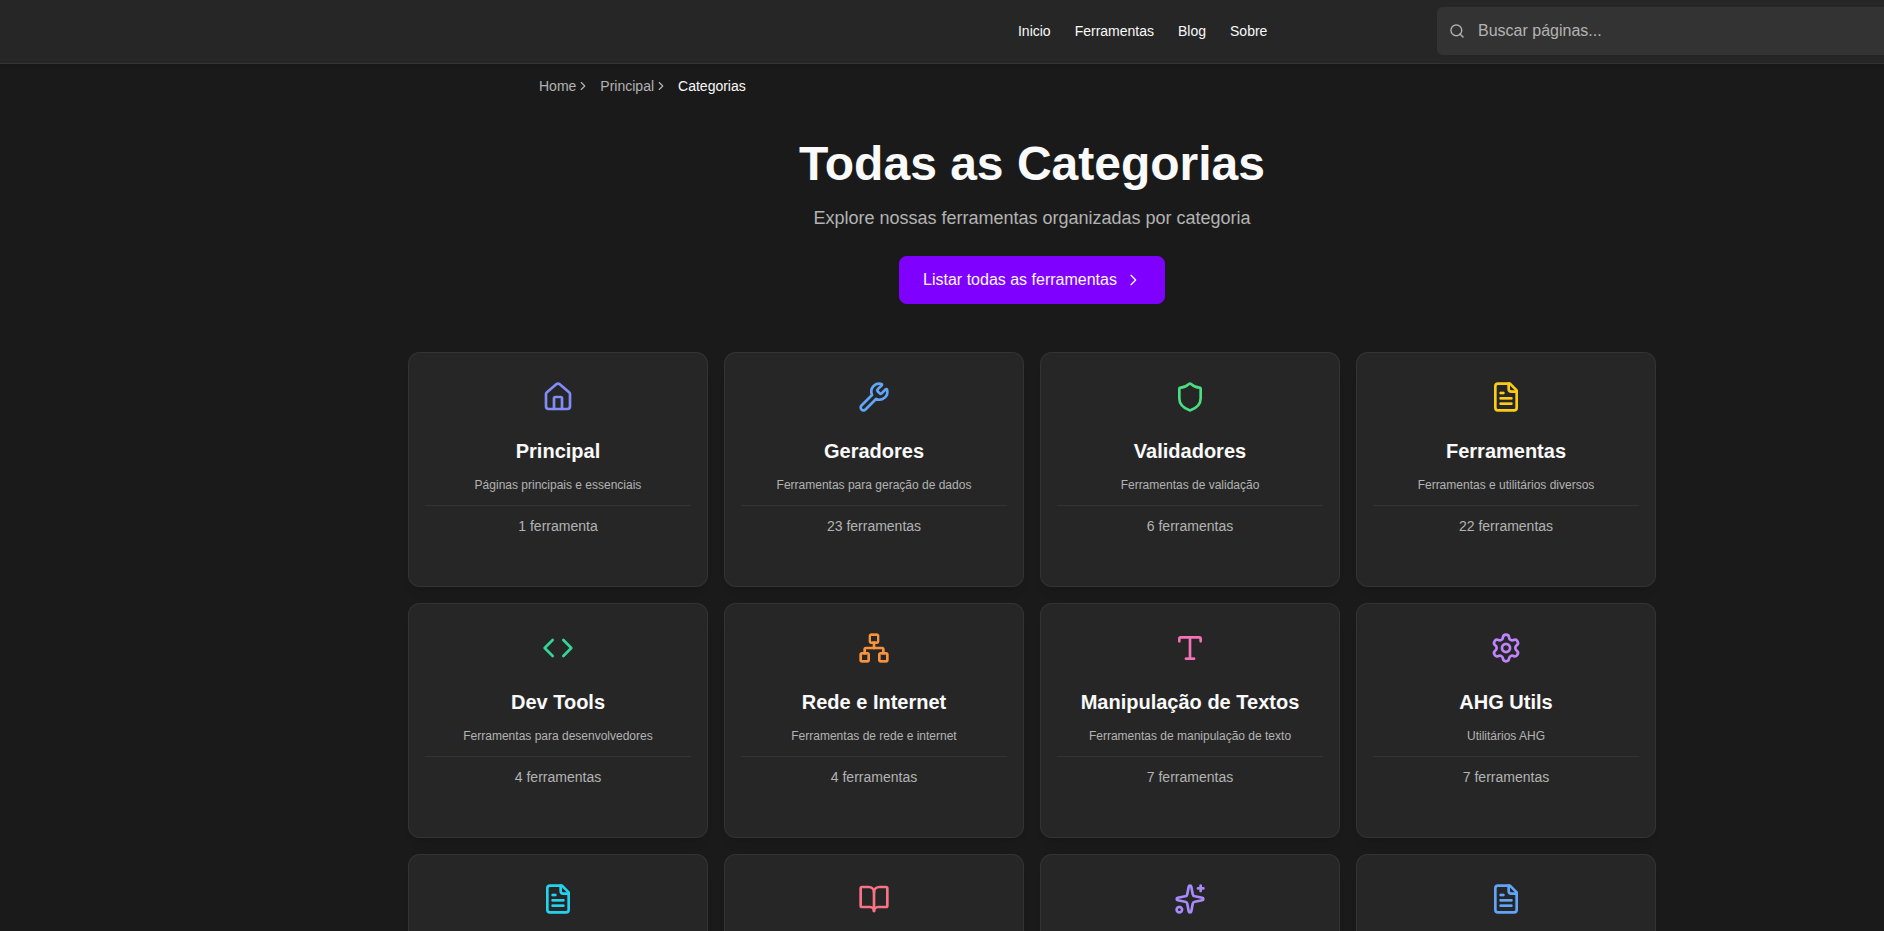Navigate to Home in breadcrumb
The height and width of the screenshot is (931, 1884).
click(557, 86)
